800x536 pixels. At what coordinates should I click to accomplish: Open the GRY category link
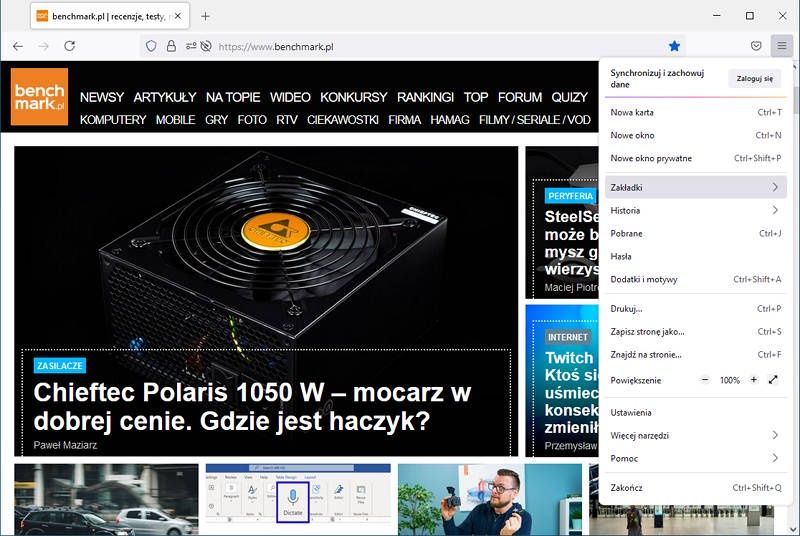point(216,120)
